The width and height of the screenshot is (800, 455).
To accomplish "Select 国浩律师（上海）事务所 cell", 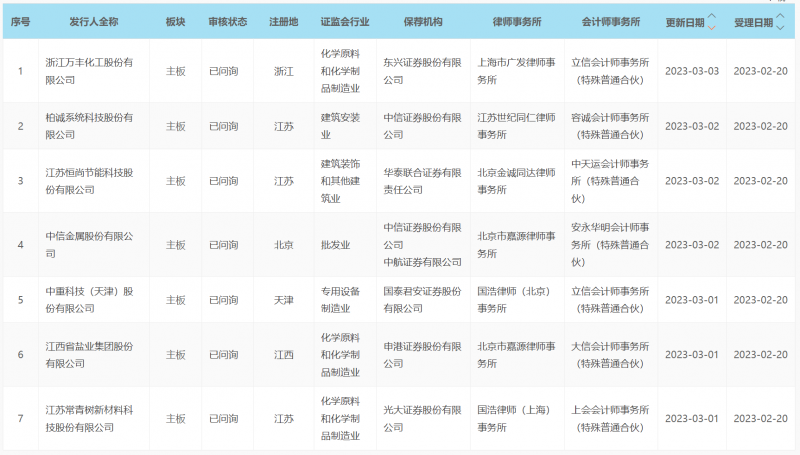I will (514, 419).
